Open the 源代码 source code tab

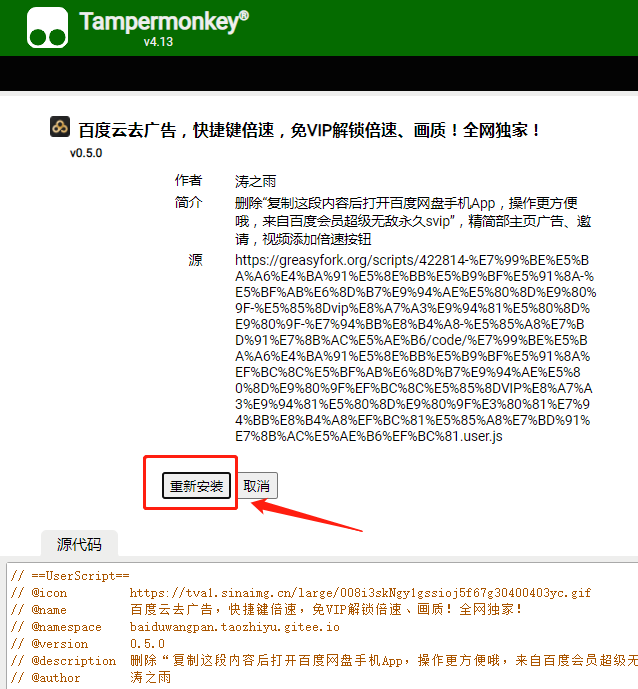click(x=79, y=544)
